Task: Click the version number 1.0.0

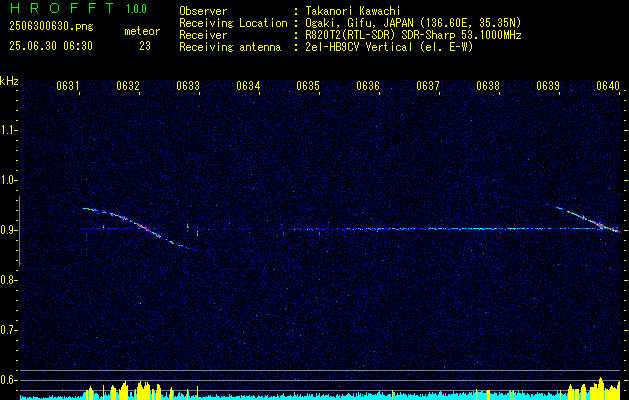Action: [136, 9]
